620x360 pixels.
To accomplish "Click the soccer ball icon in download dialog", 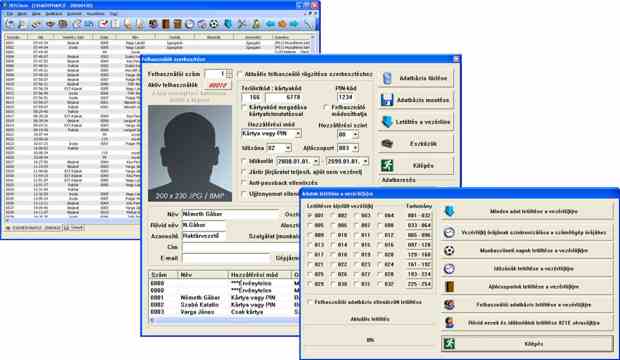I will pos(449,250).
